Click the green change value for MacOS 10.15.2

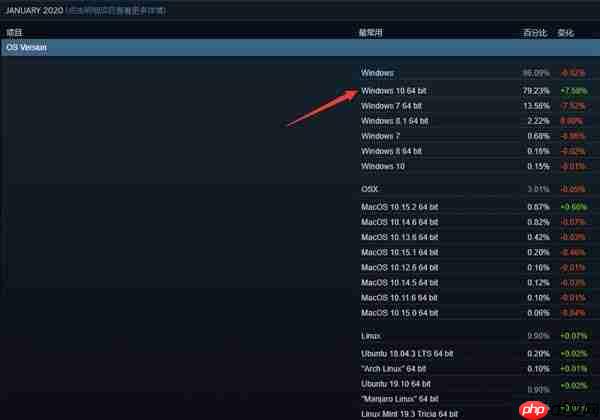point(574,207)
